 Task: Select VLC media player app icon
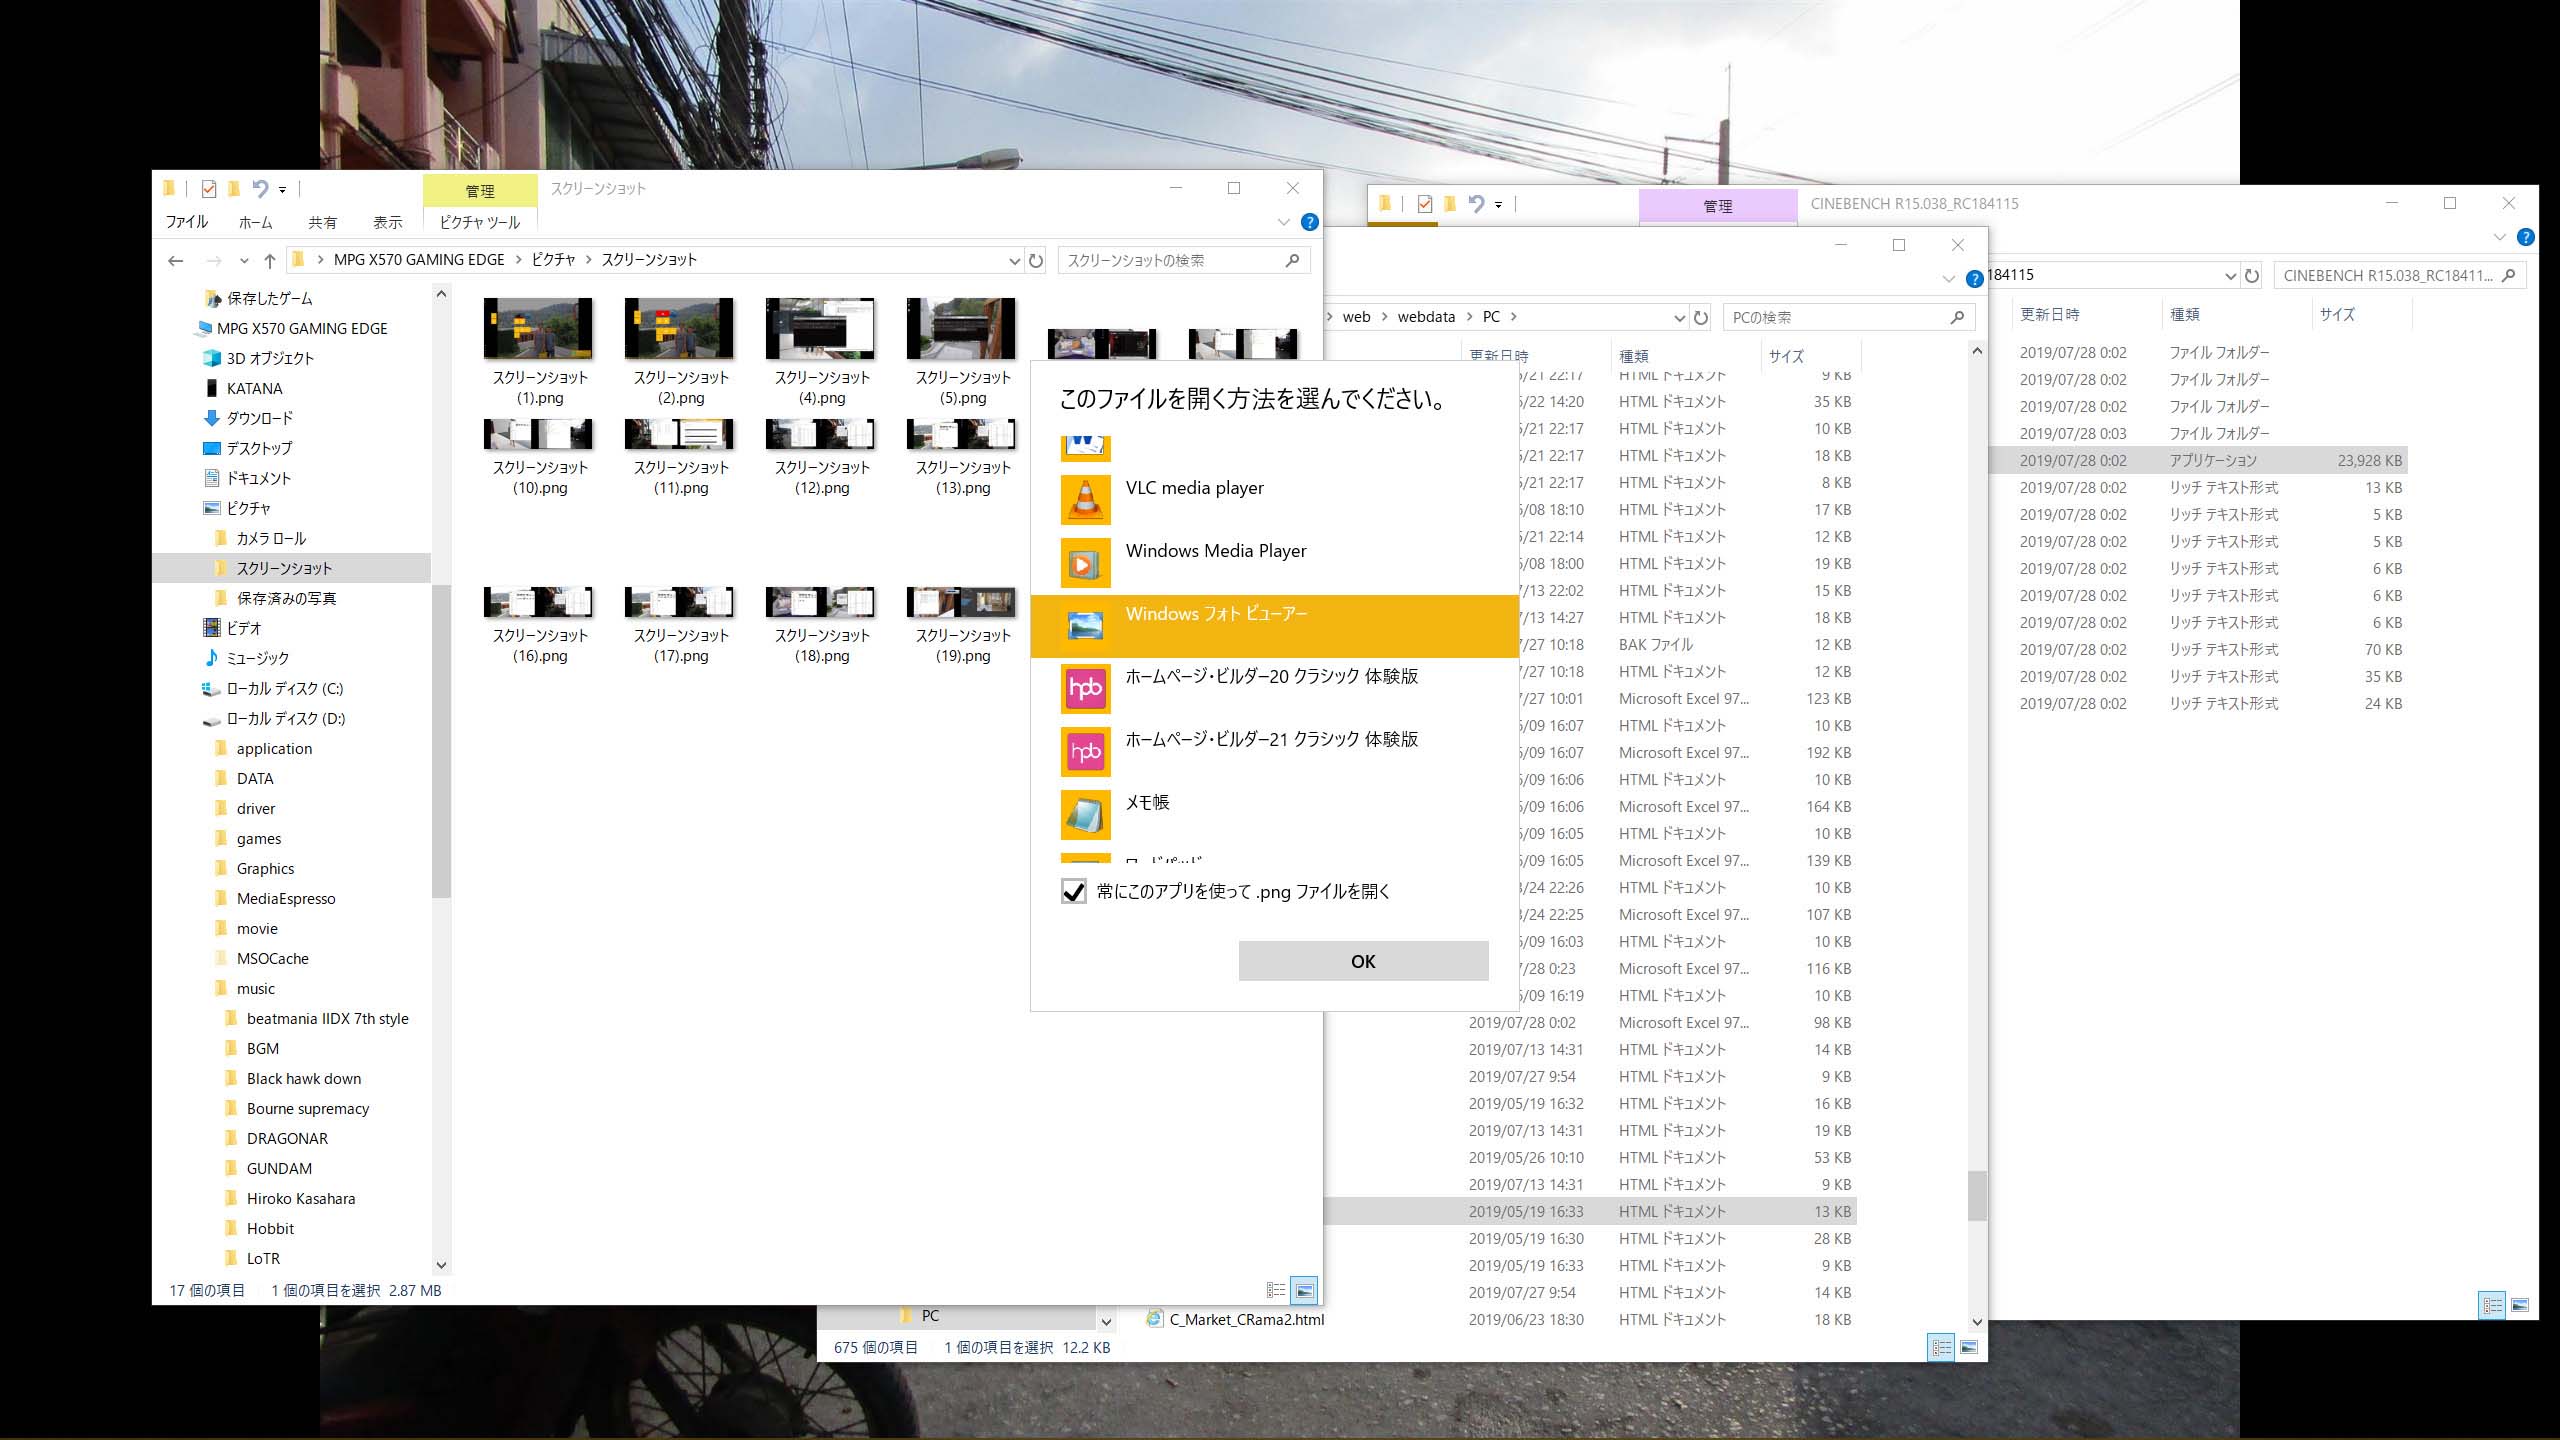pyautogui.click(x=1085, y=499)
